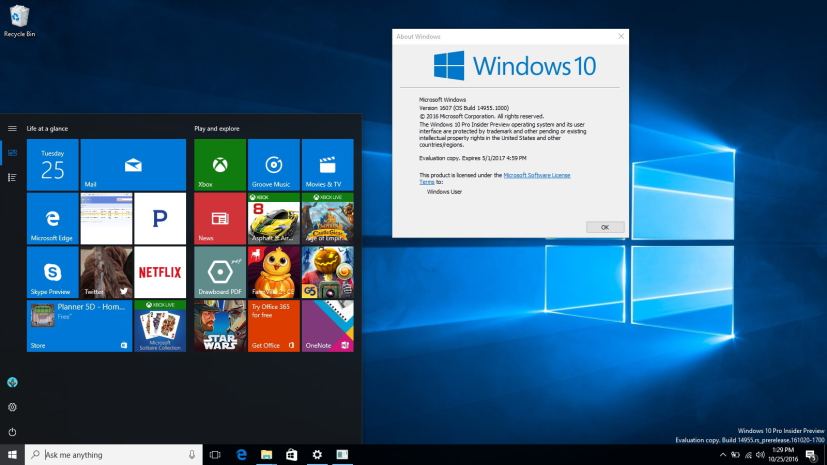This screenshot has width=827, height=465.
Task: Click the 'Version 1607' build text
Action: coord(464,108)
